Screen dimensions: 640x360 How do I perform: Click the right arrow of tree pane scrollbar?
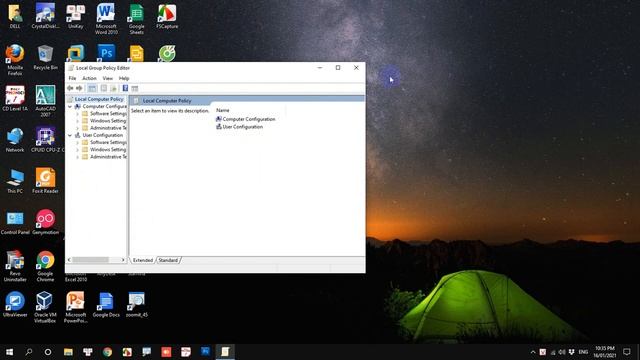[x=123, y=260]
